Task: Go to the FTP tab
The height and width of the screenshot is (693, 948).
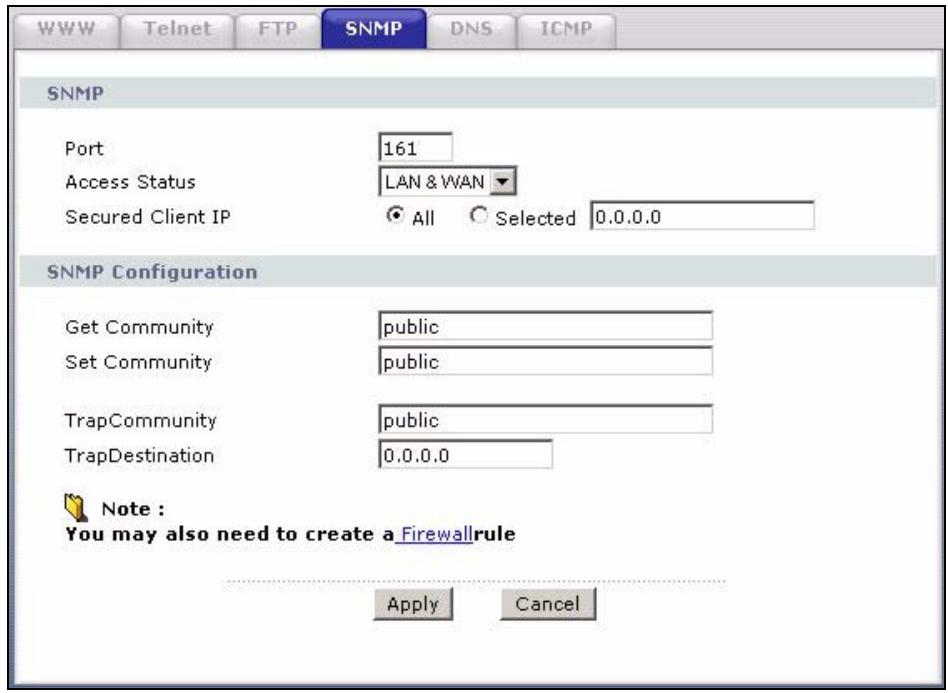Action: [x=278, y=29]
